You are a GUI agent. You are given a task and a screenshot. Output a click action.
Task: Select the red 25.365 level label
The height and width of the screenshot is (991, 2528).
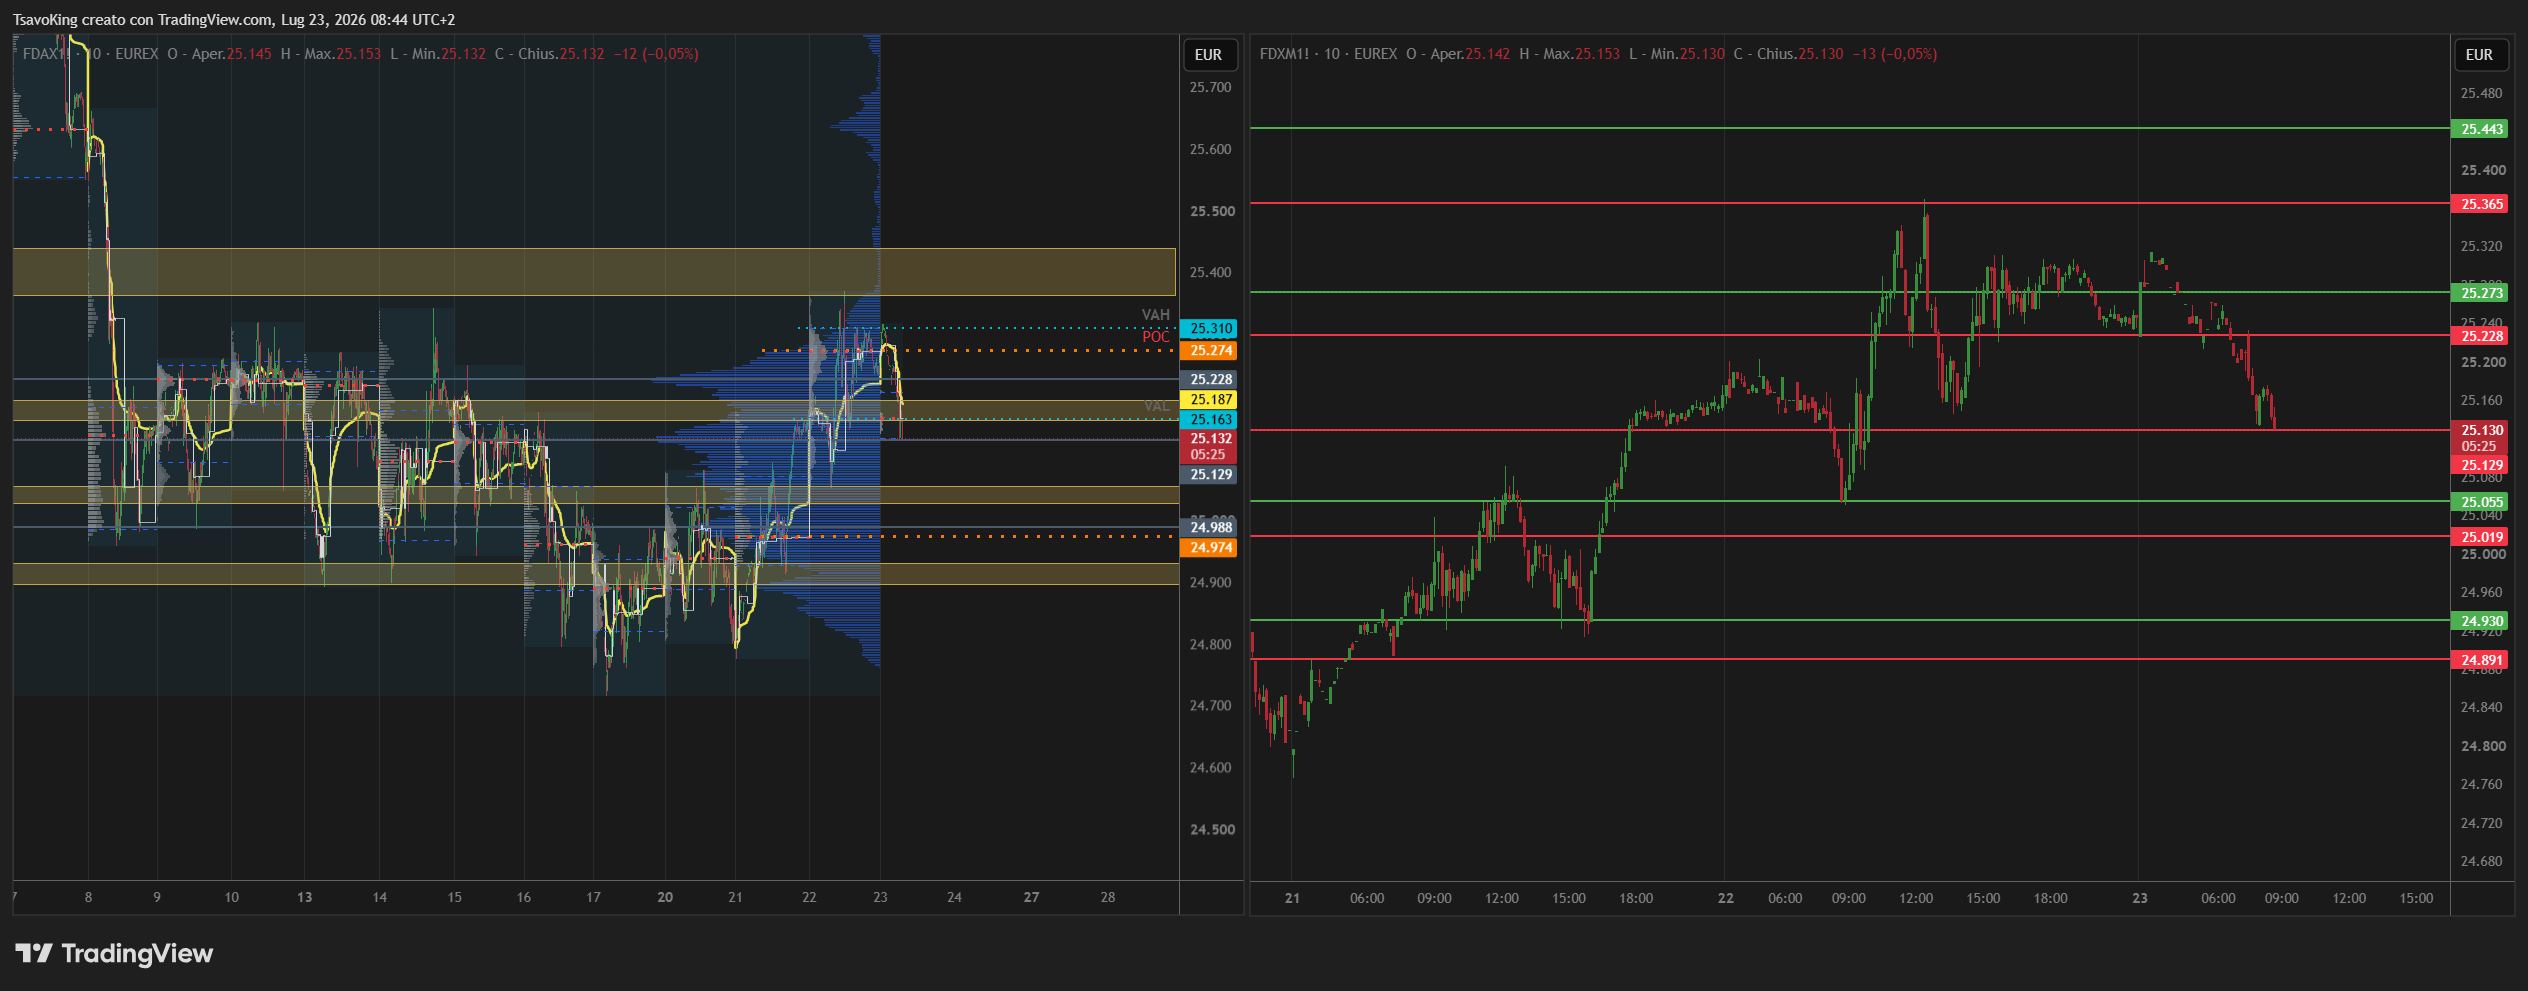2480,204
